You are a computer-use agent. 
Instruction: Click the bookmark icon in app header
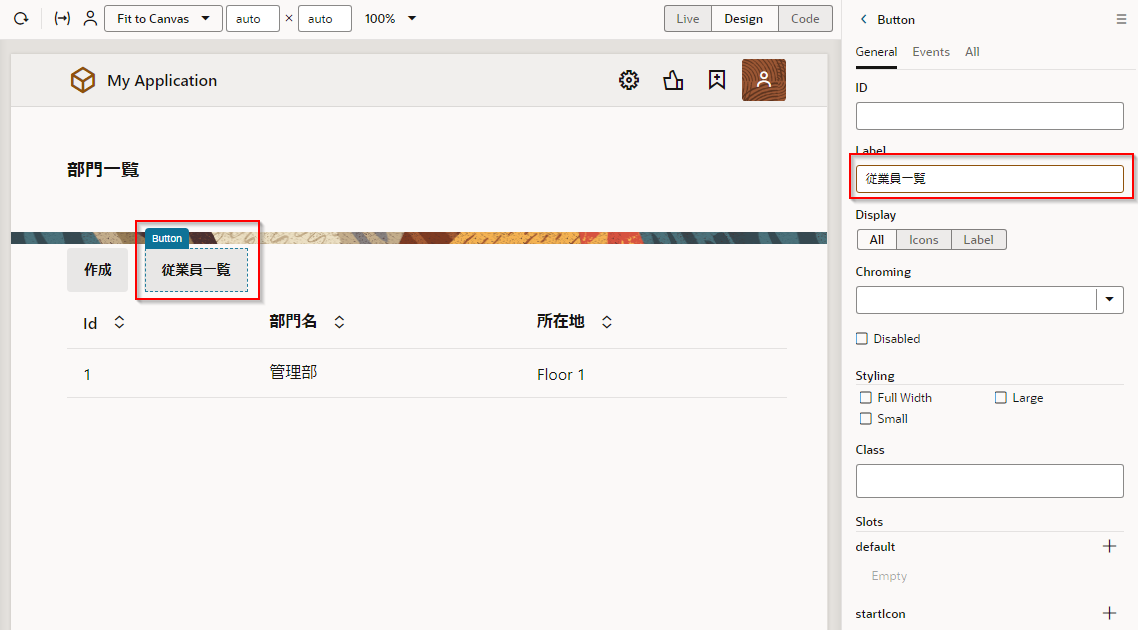point(716,81)
